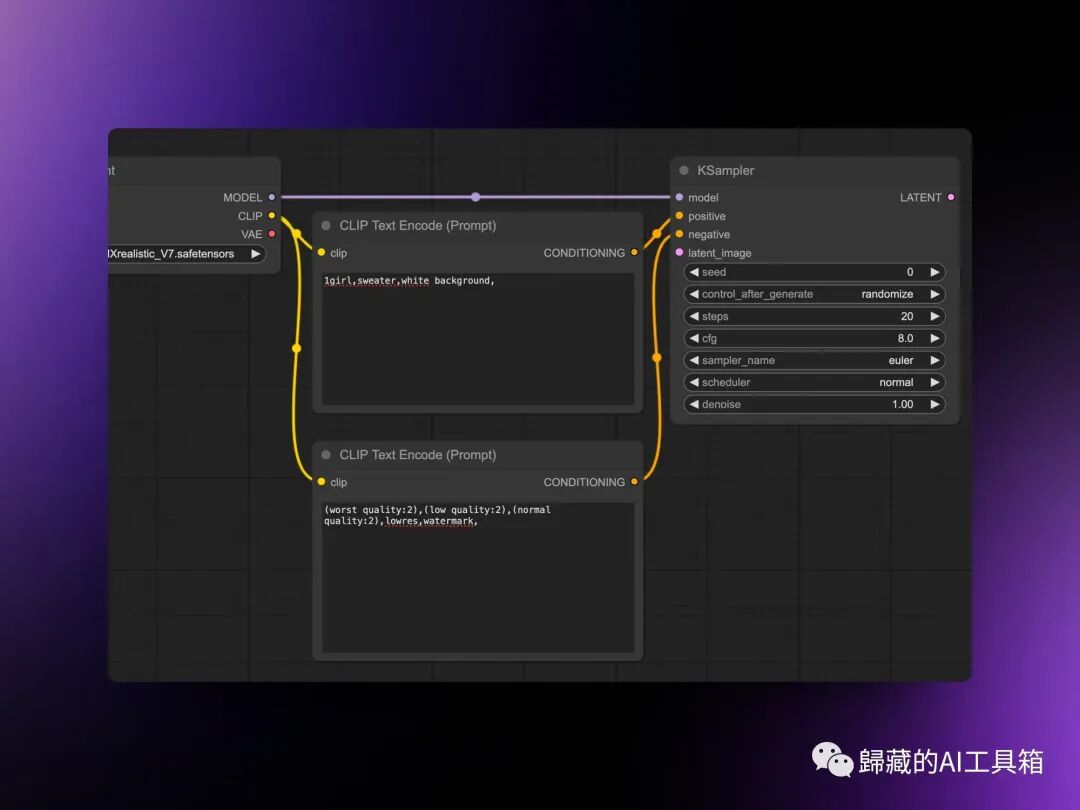Decrease steps with the left arrow
The width and height of the screenshot is (1080, 810).
click(x=694, y=316)
